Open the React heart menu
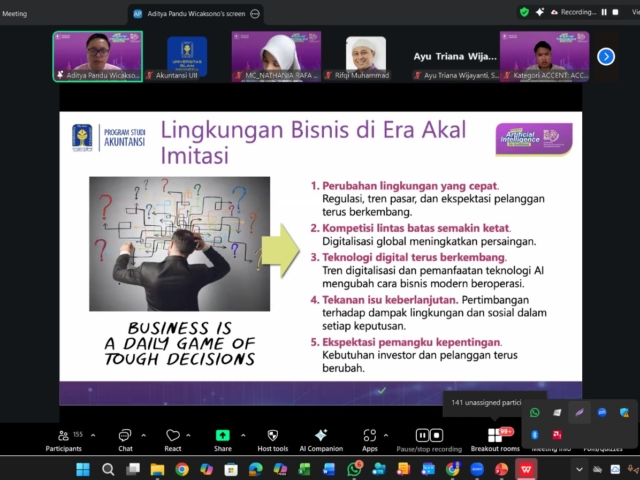Image resolution: width=640 pixels, height=480 pixels. pyautogui.click(x=173, y=440)
